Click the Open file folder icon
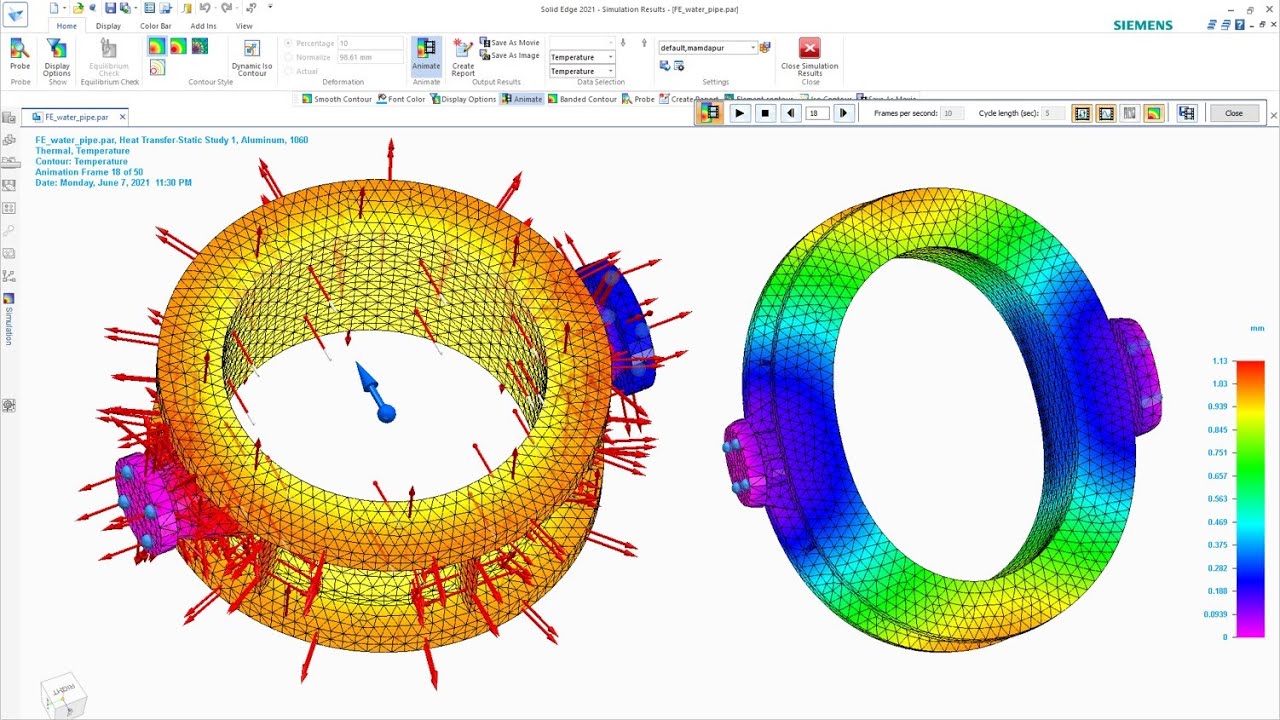This screenshot has height=720, width=1280. pos(78,8)
